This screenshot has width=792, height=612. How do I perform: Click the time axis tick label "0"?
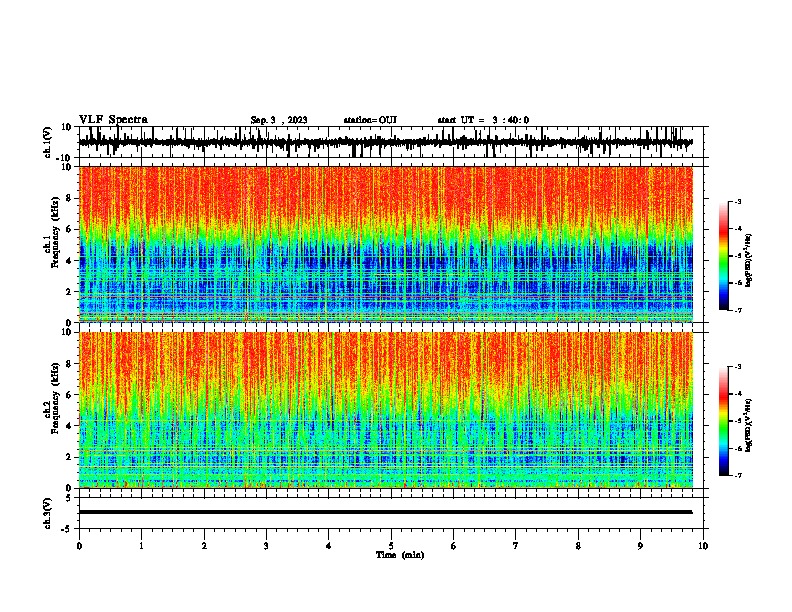(x=79, y=546)
